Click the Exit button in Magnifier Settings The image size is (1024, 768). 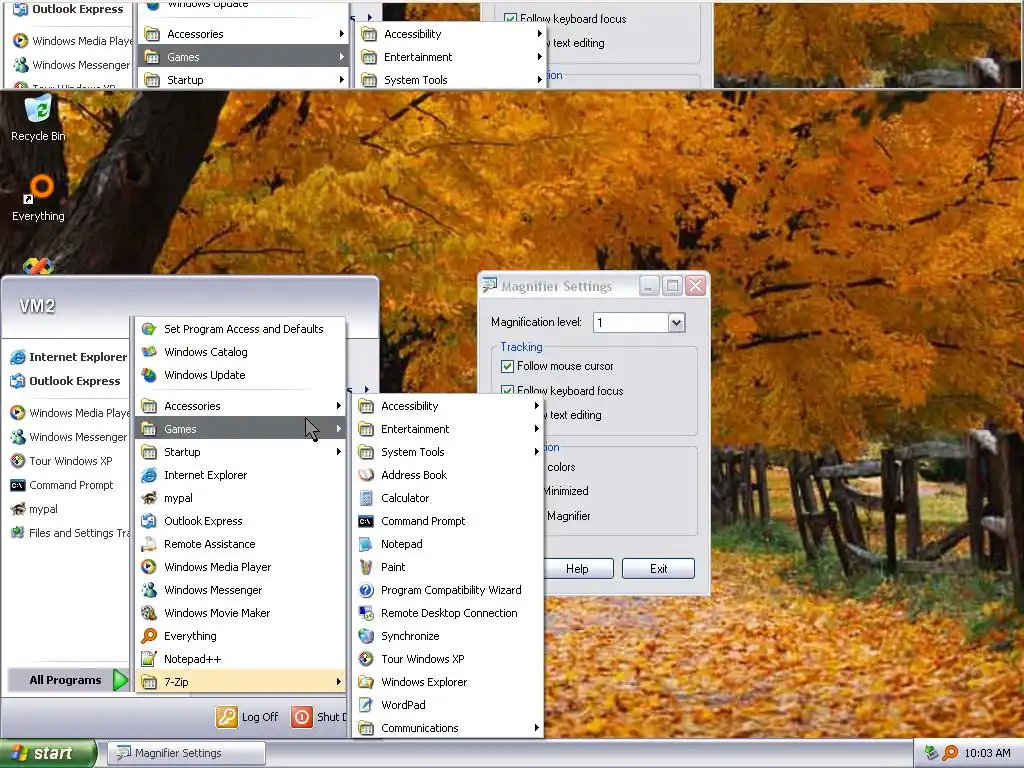[658, 569]
